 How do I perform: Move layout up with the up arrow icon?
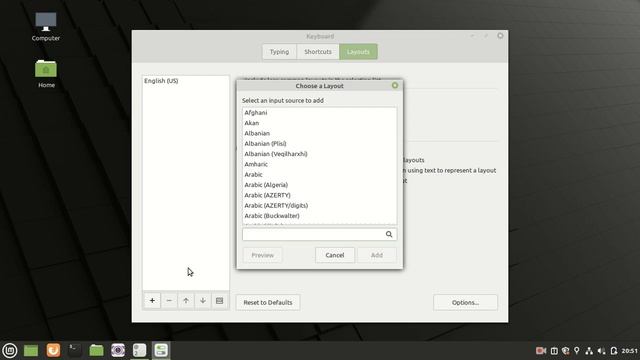(186, 301)
